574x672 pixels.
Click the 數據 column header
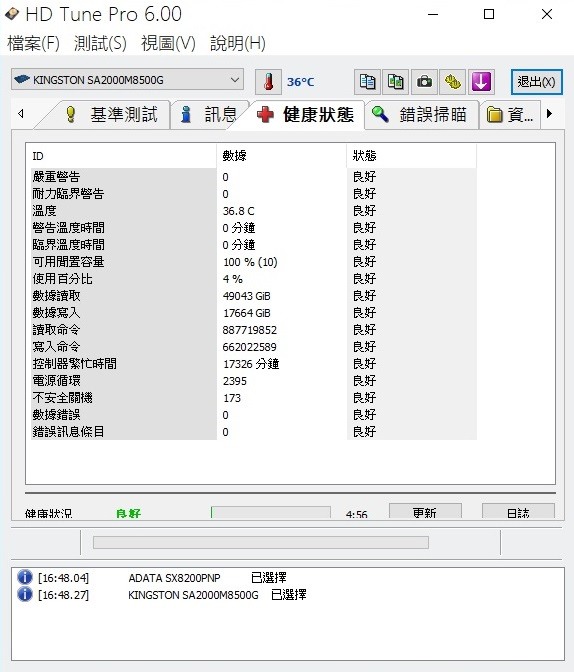(x=282, y=156)
